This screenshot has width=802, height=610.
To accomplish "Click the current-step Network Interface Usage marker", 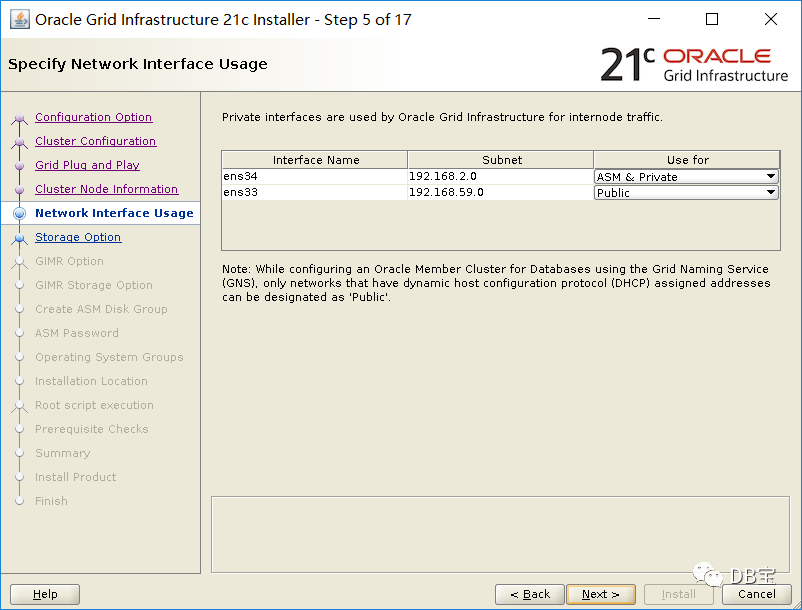I will [x=19, y=213].
